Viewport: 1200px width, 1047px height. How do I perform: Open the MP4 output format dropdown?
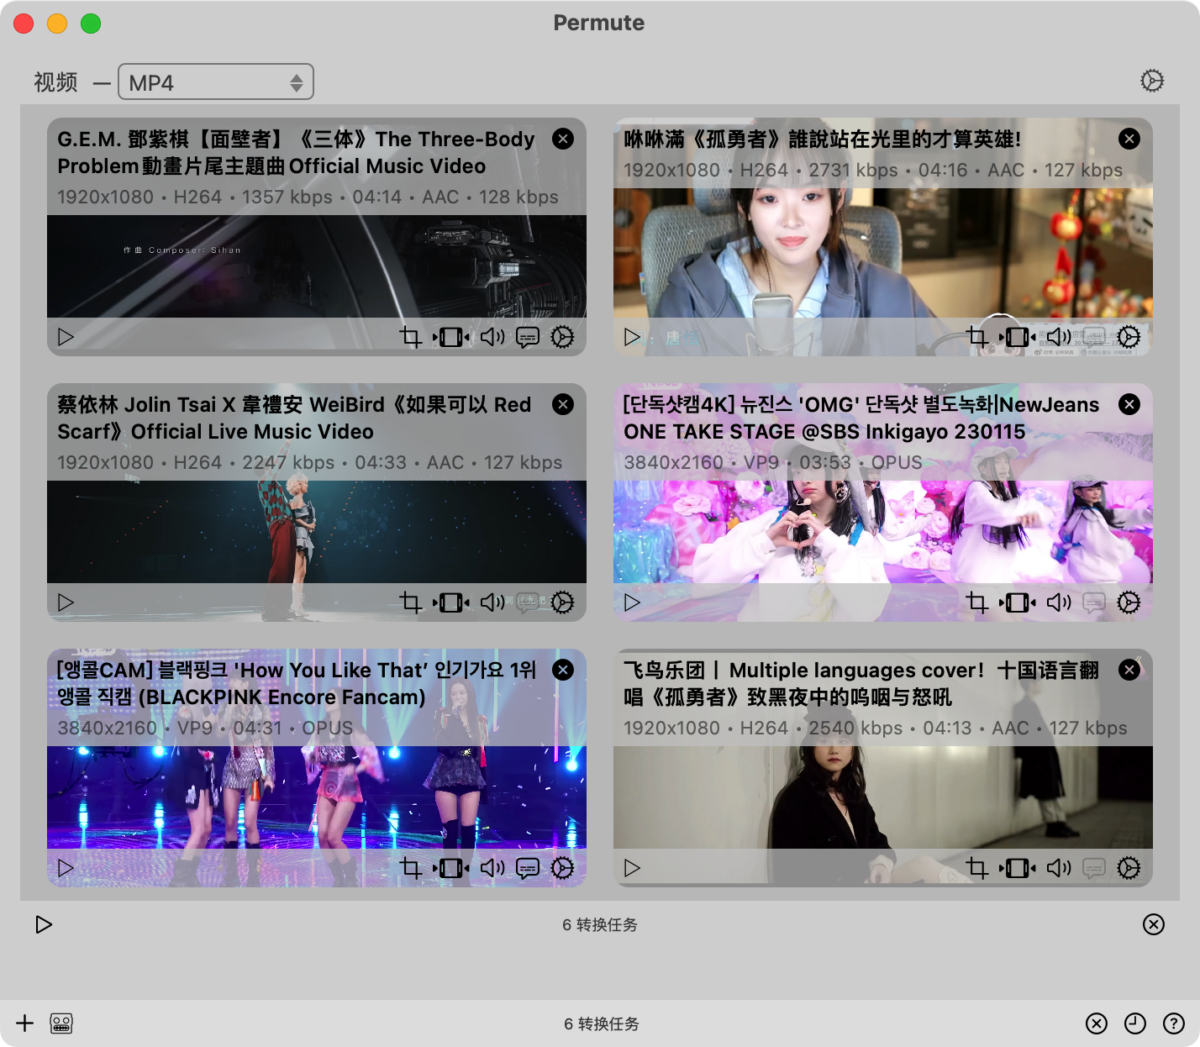pos(216,82)
